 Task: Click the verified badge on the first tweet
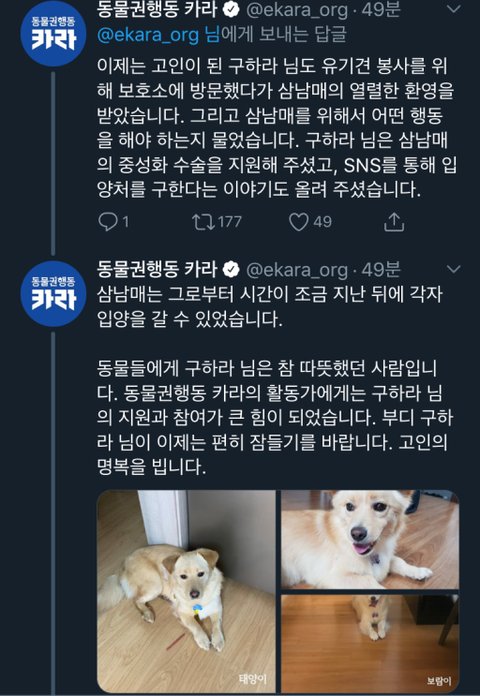click(231, 11)
